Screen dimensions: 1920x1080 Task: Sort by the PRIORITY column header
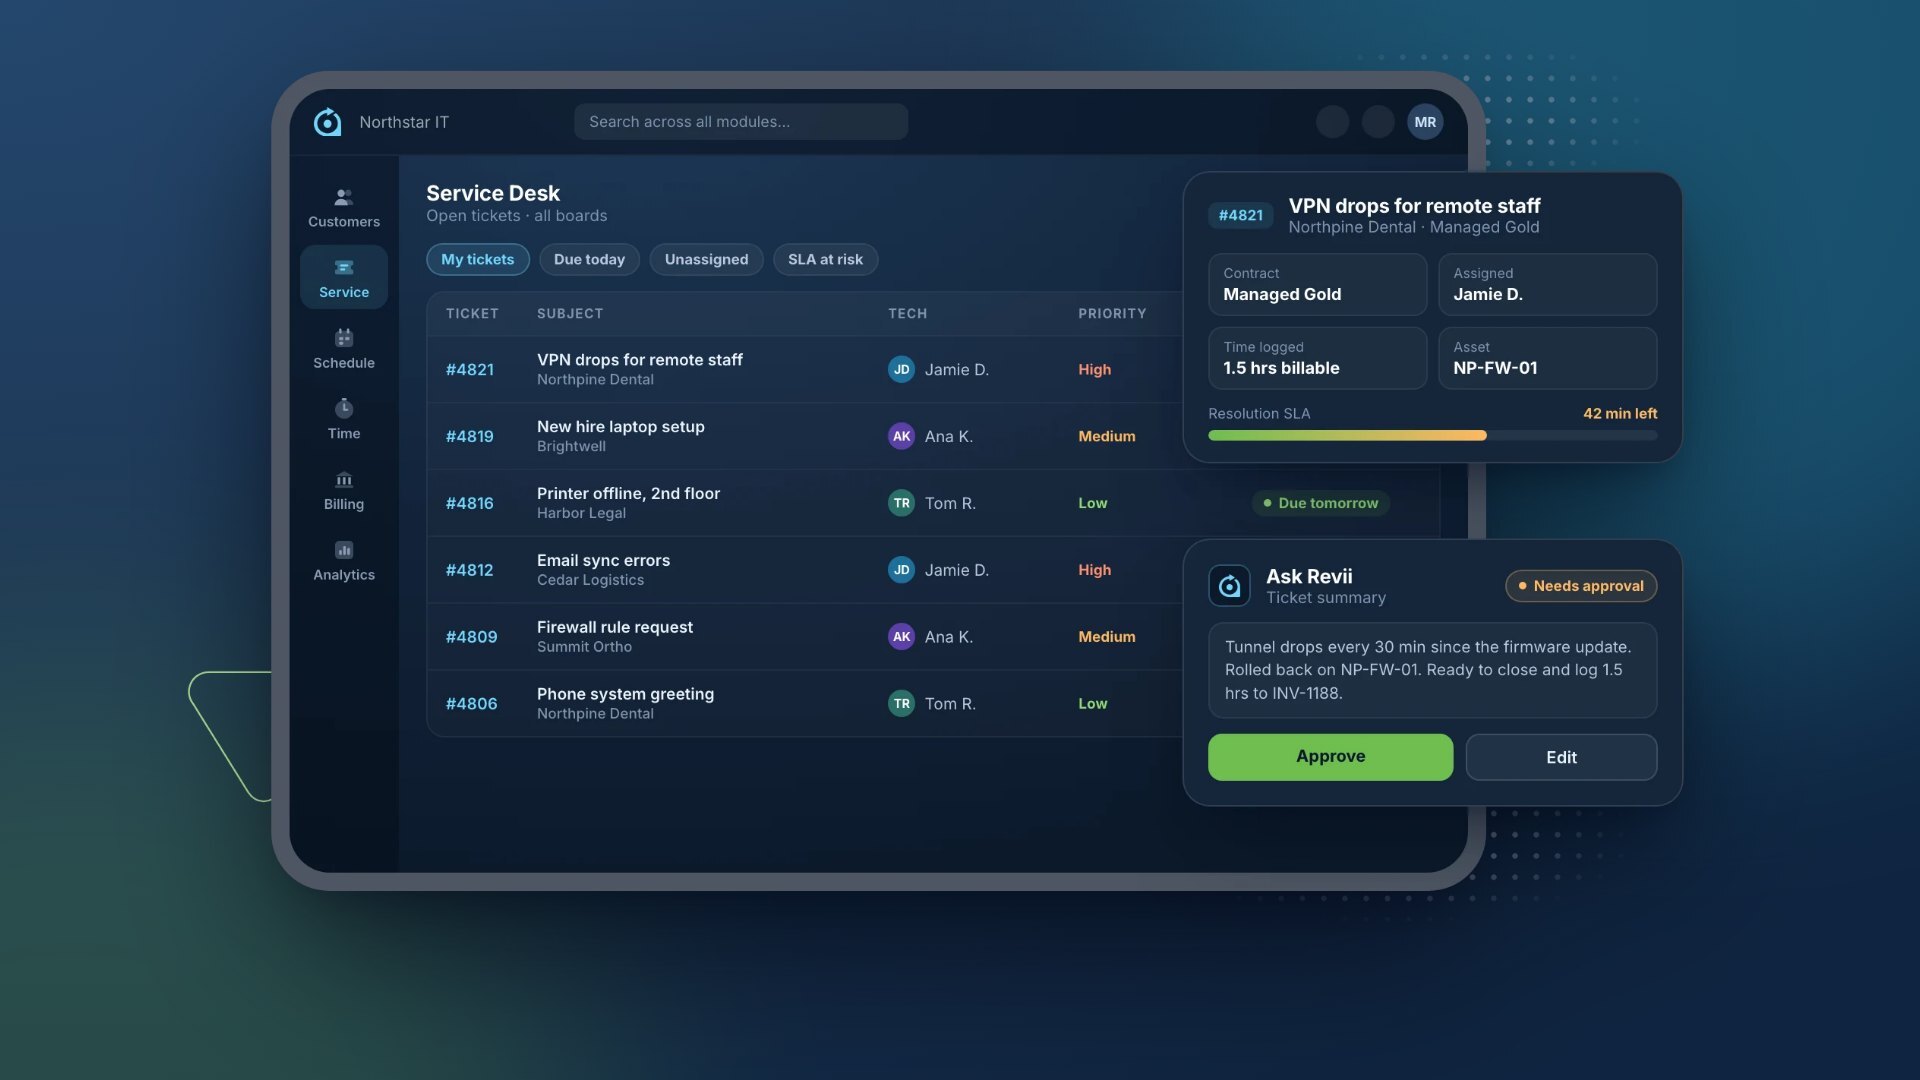point(1112,314)
